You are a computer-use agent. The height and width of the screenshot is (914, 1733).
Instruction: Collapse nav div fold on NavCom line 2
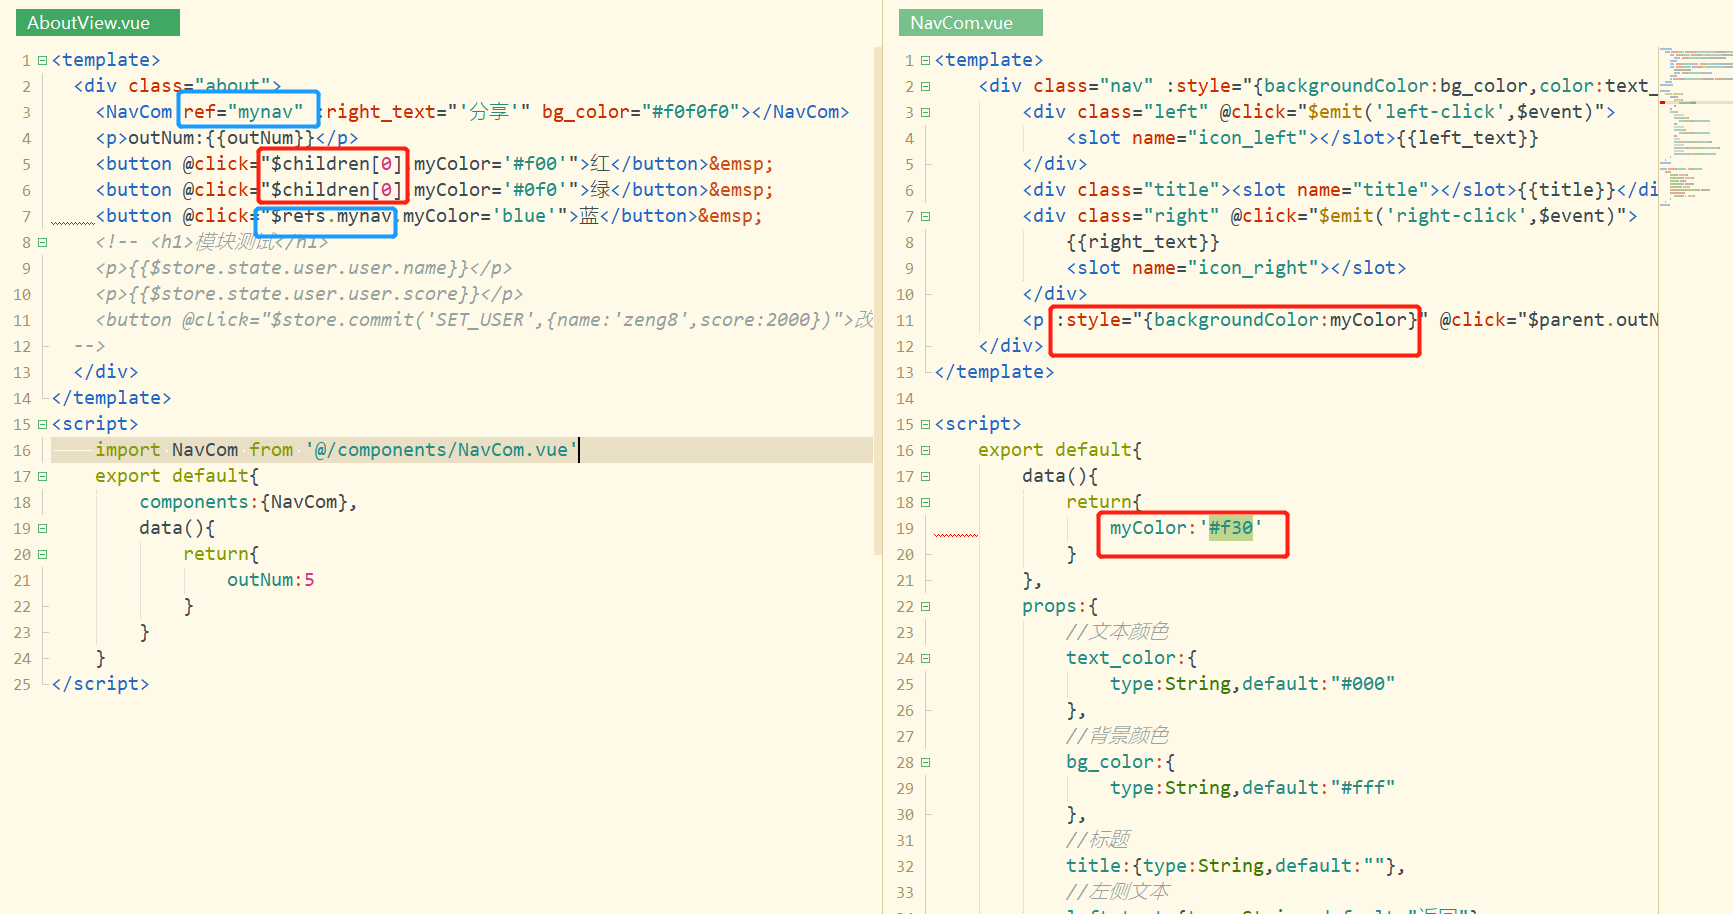(x=925, y=86)
